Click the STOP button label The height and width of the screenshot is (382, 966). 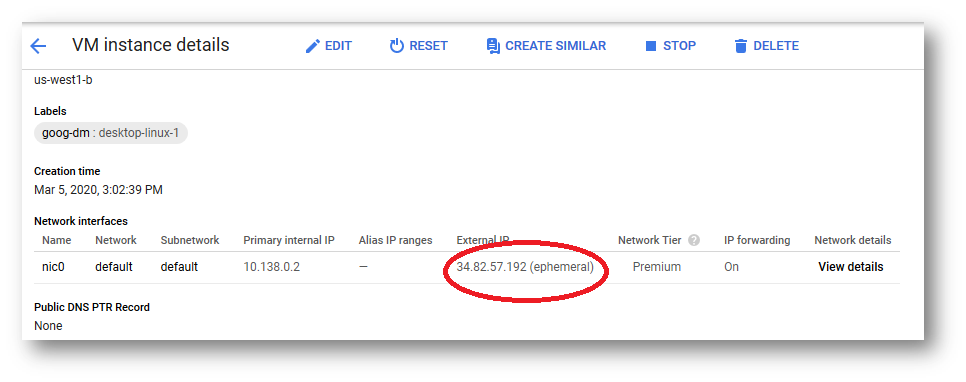click(679, 46)
